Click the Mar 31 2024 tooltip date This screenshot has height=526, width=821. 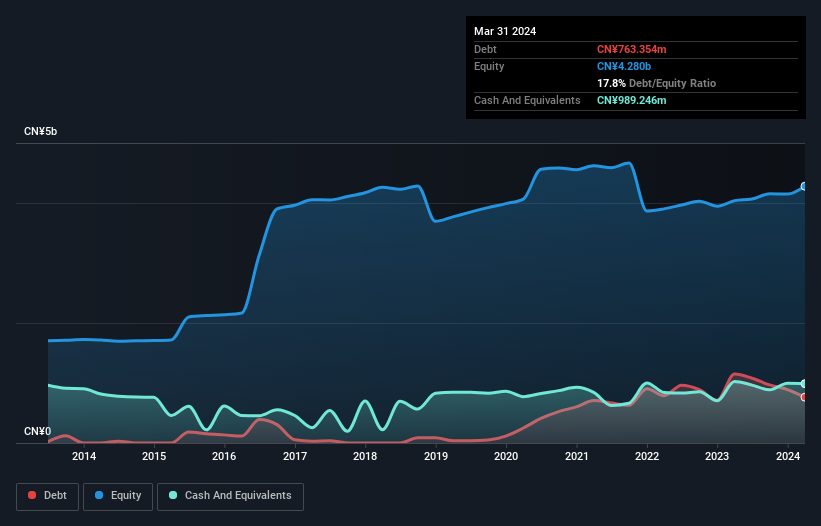tap(505, 31)
